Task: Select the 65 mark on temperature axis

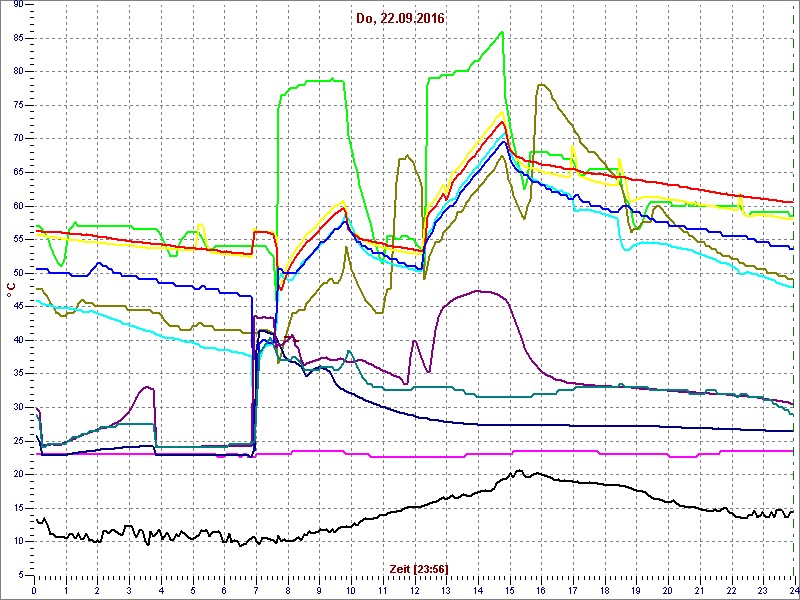Action: click(18, 172)
